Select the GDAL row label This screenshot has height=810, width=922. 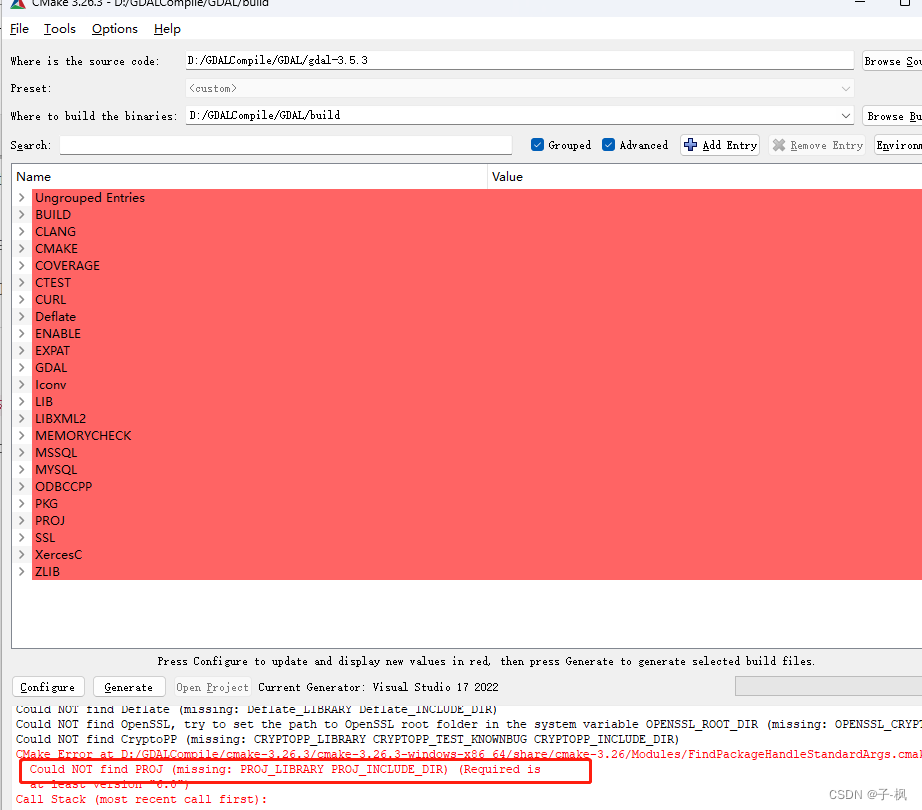(x=51, y=367)
